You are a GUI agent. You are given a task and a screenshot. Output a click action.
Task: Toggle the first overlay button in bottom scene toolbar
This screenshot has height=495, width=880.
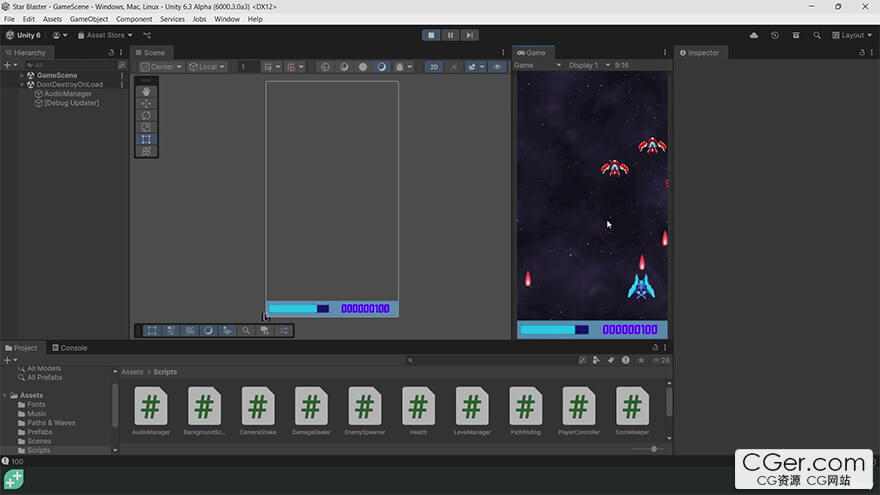[x=152, y=331]
